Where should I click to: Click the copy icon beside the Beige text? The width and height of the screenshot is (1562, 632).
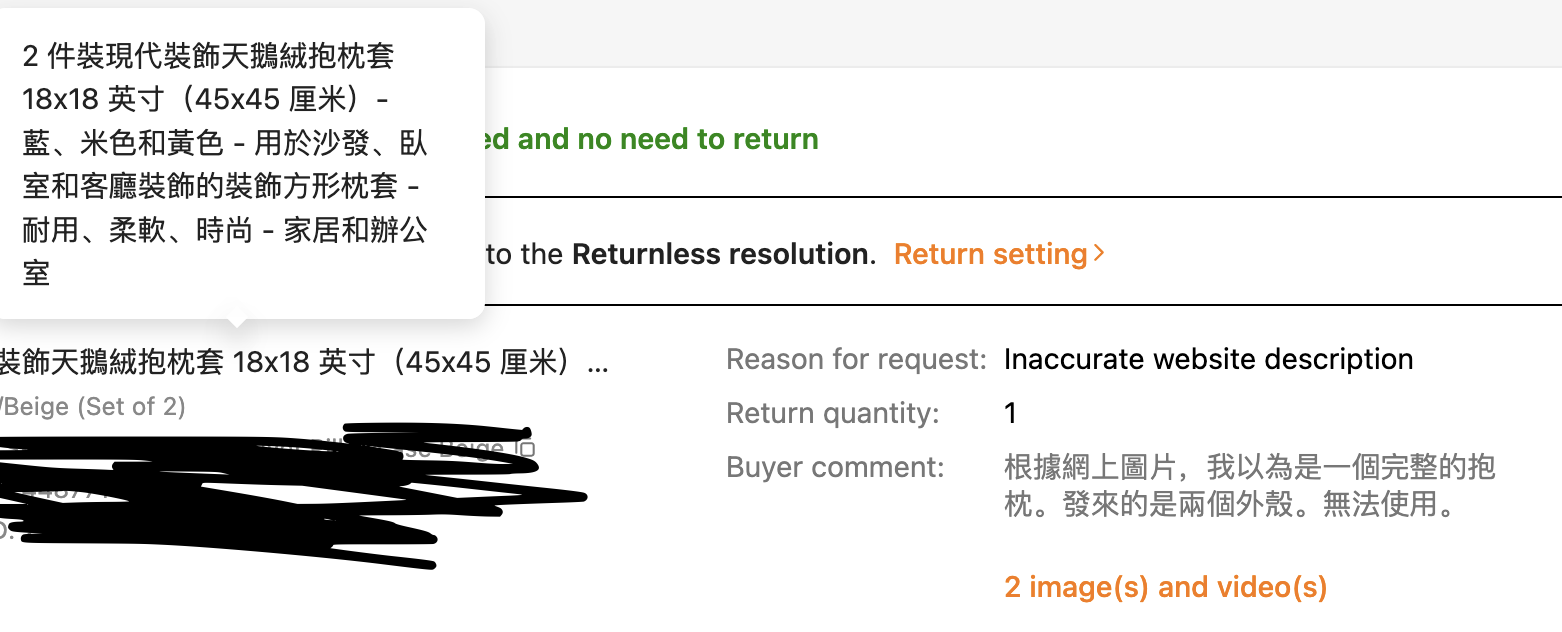pyautogui.click(x=526, y=449)
